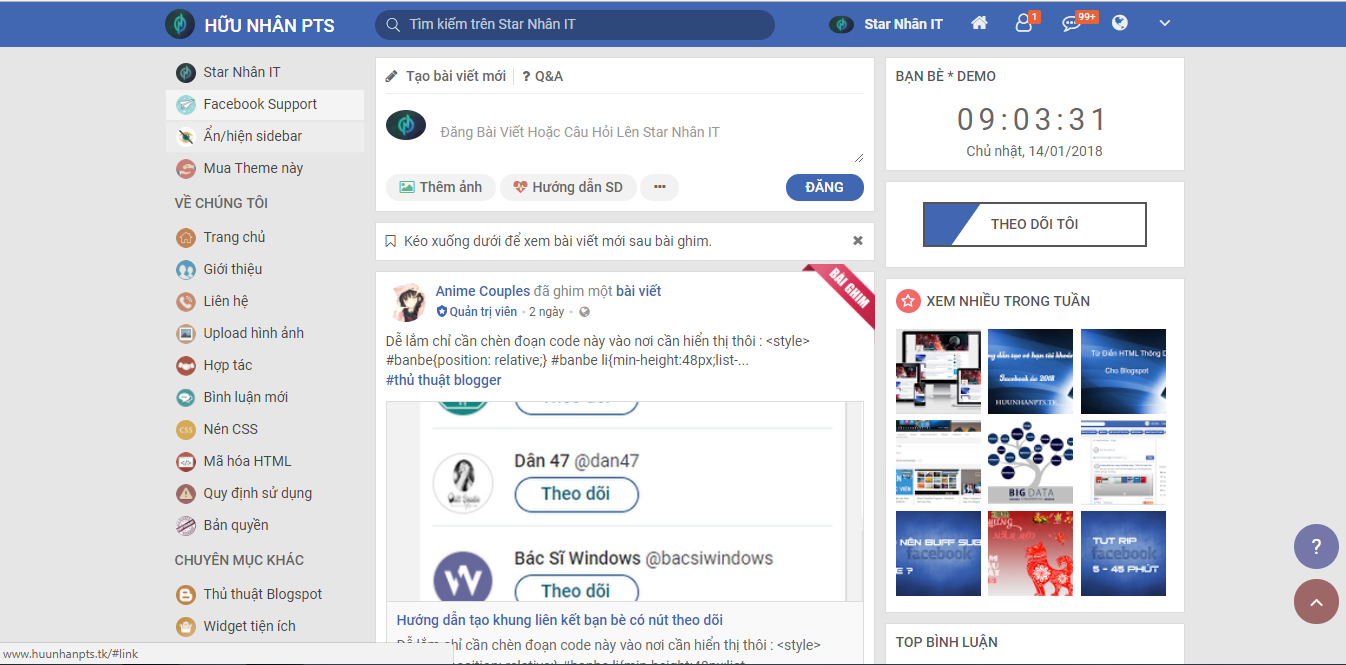This screenshot has width=1346, height=665.
Task: Open the TUT RIP facebook thumbnail
Action: click(1123, 554)
